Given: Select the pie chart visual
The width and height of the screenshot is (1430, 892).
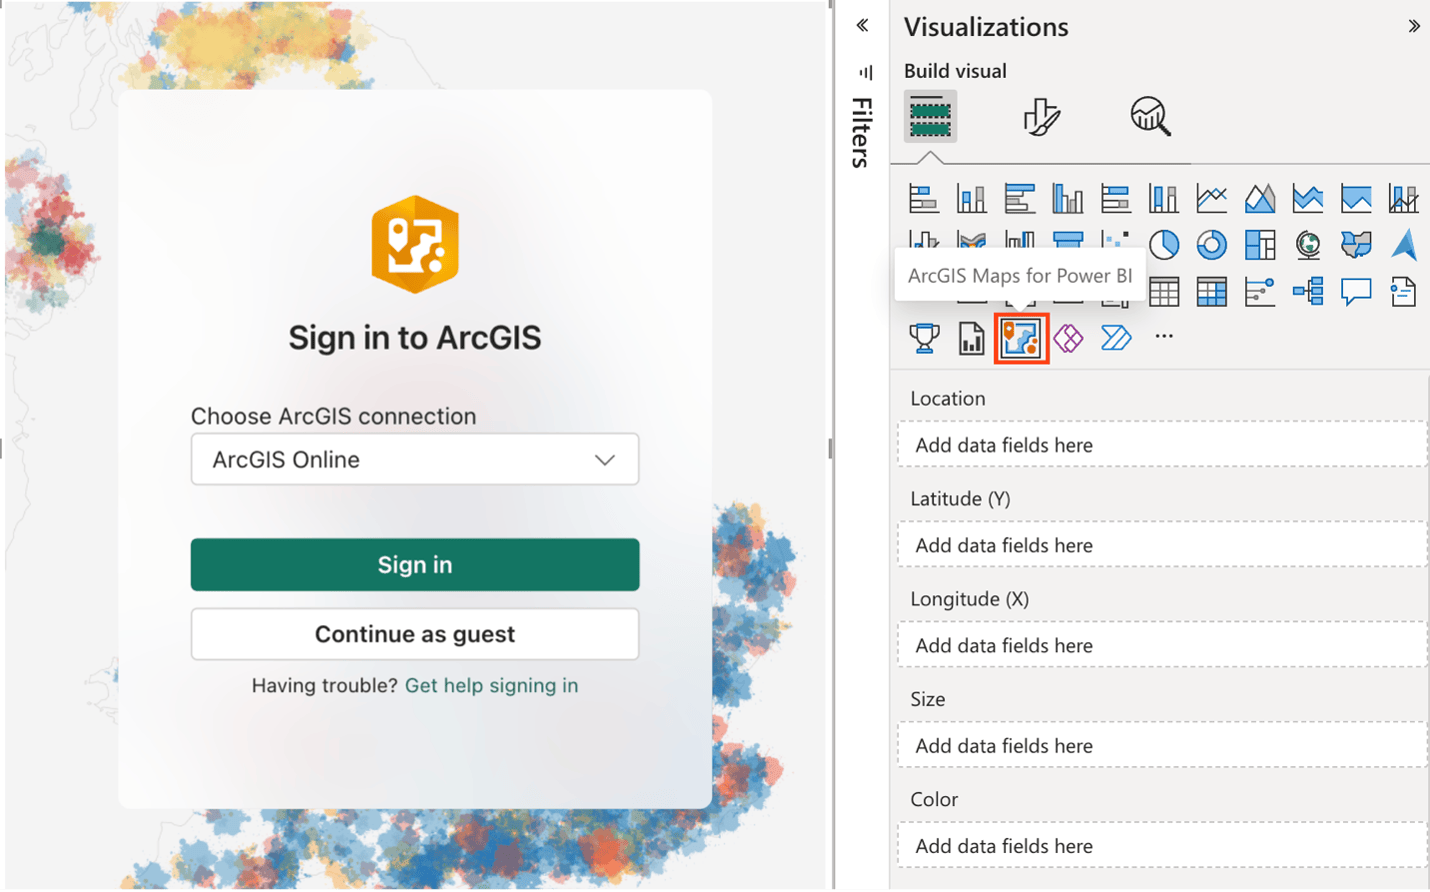Looking at the screenshot, I should [1164, 245].
